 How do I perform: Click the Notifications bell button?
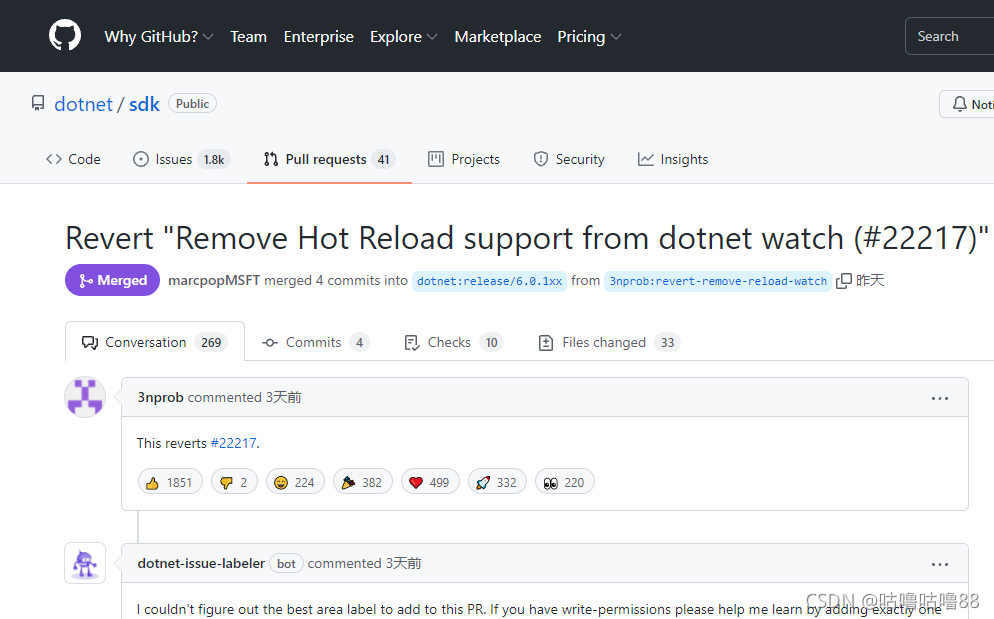click(x=967, y=104)
